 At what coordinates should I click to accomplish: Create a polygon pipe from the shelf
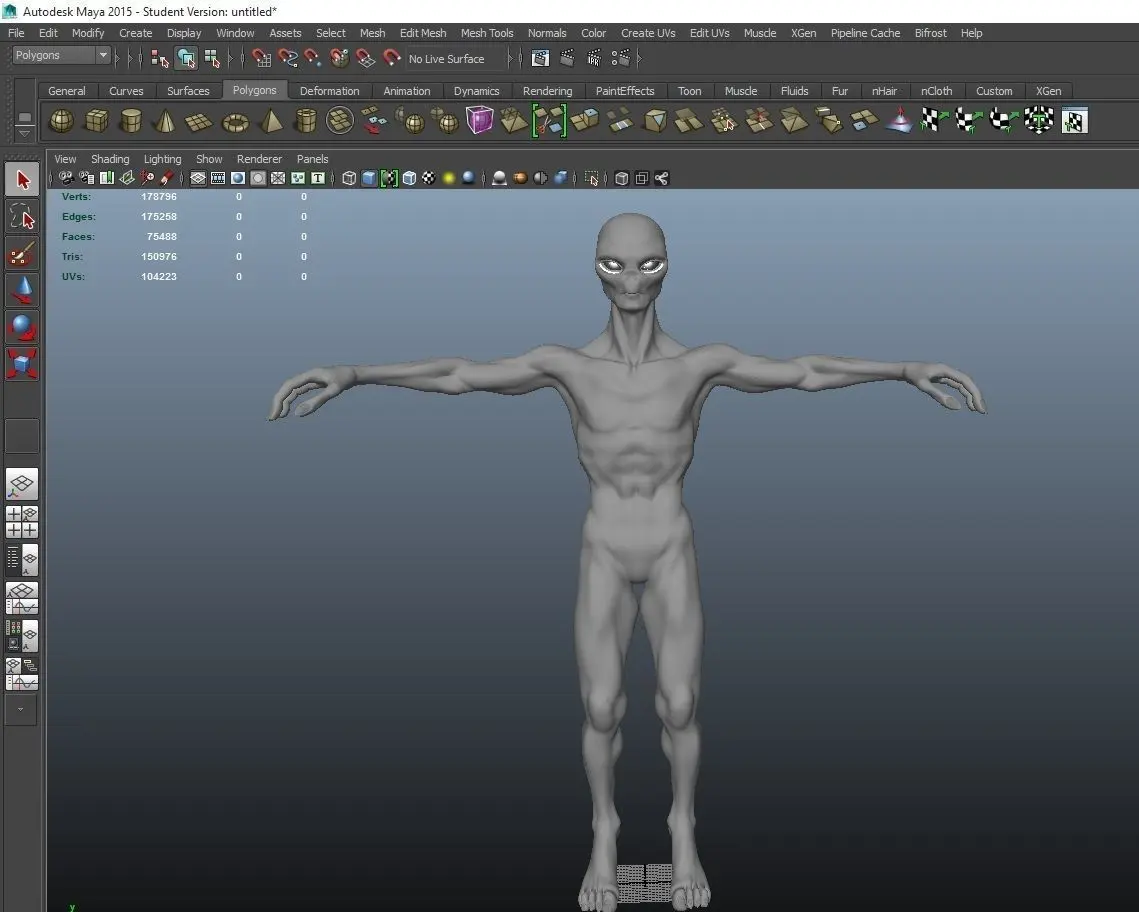click(x=306, y=121)
